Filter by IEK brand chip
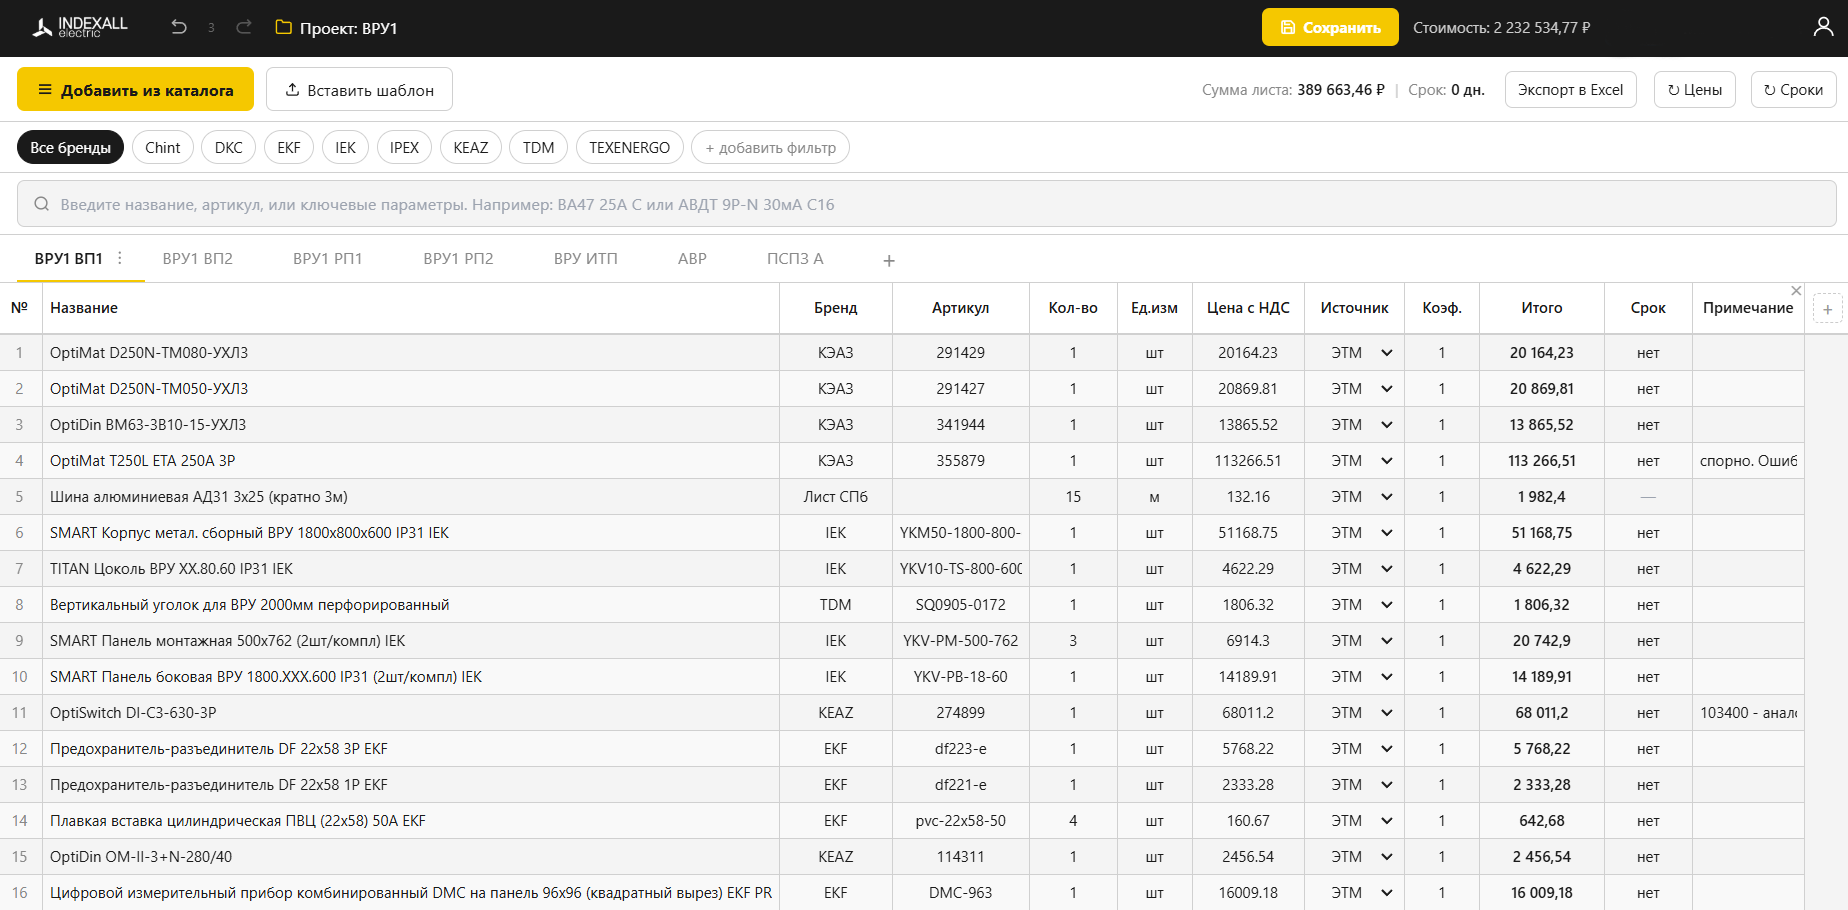The width and height of the screenshot is (1848, 910). point(345,148)
